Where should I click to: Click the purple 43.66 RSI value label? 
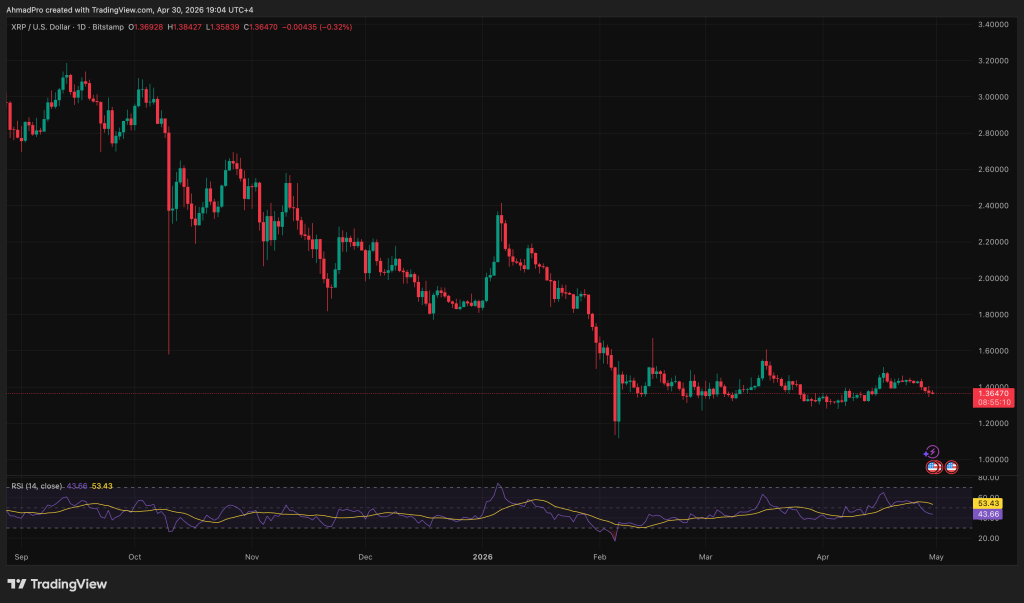point(989,514)
